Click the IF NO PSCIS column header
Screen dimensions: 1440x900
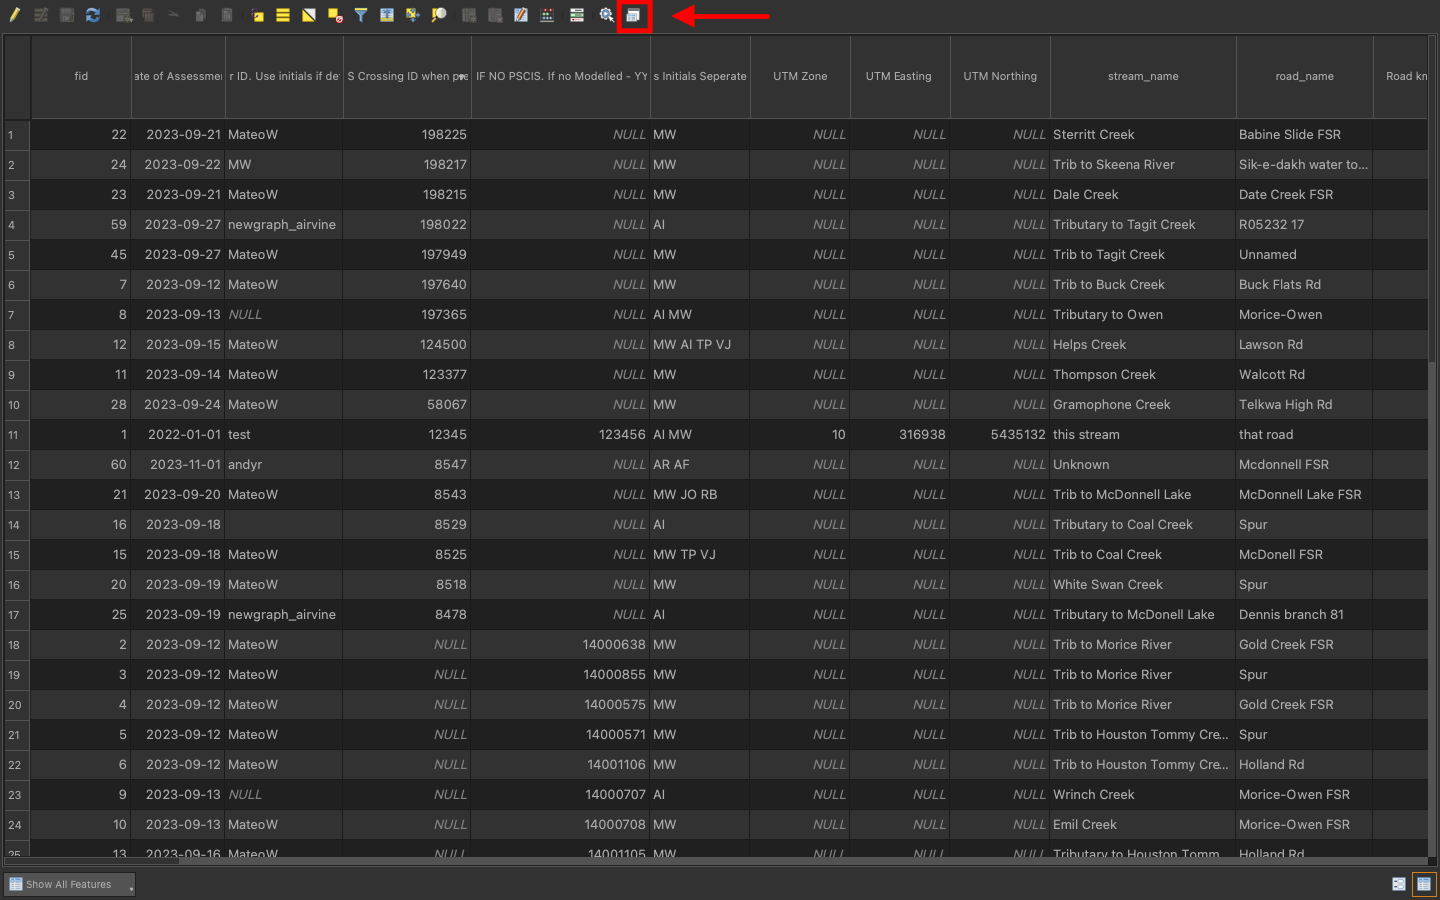(x=561, y=76)
